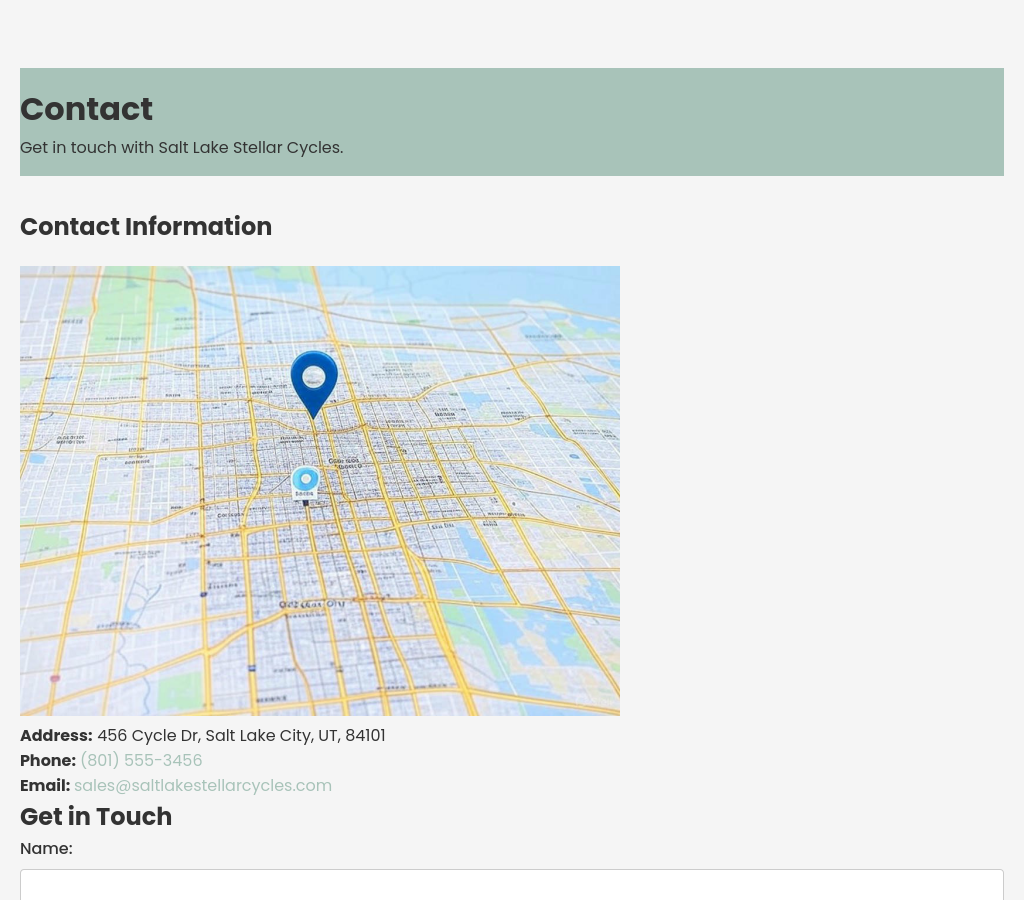
Task: Click the "Email:" bold label
Action: pos(45,785)
